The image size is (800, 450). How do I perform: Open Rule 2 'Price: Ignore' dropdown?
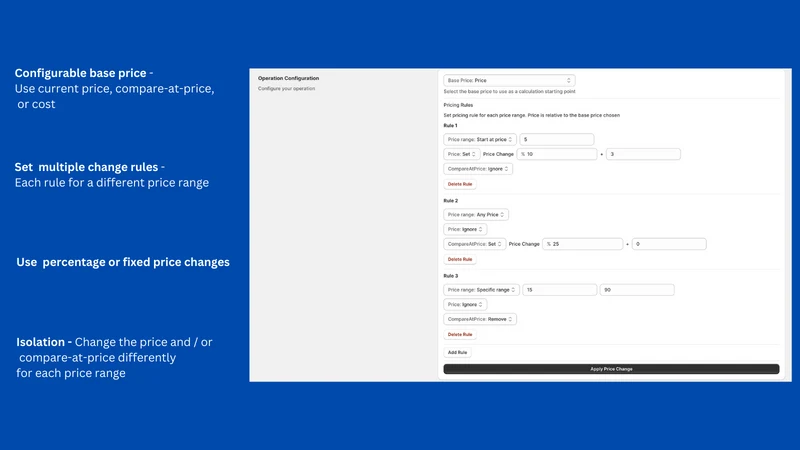click(x=465, y=229)
